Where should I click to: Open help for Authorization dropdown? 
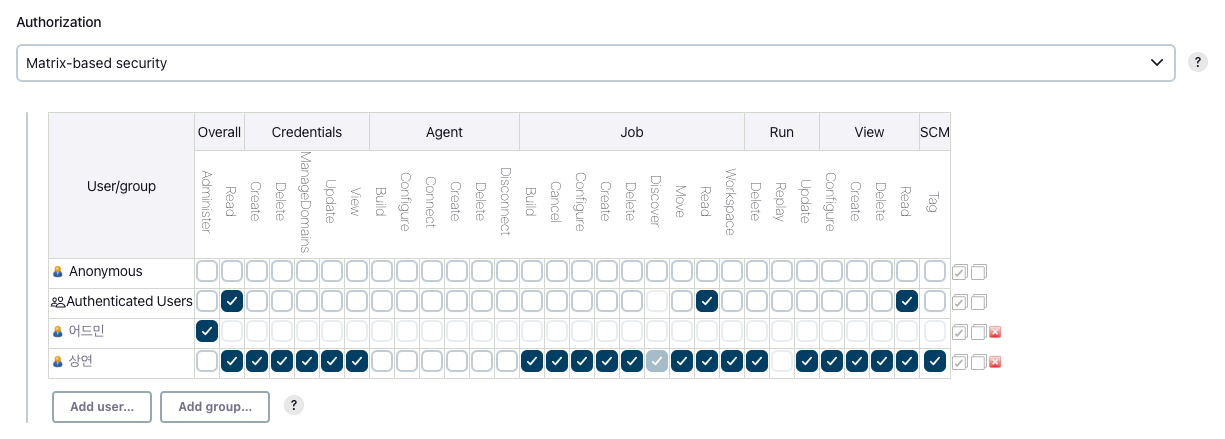pos(1197,62)
